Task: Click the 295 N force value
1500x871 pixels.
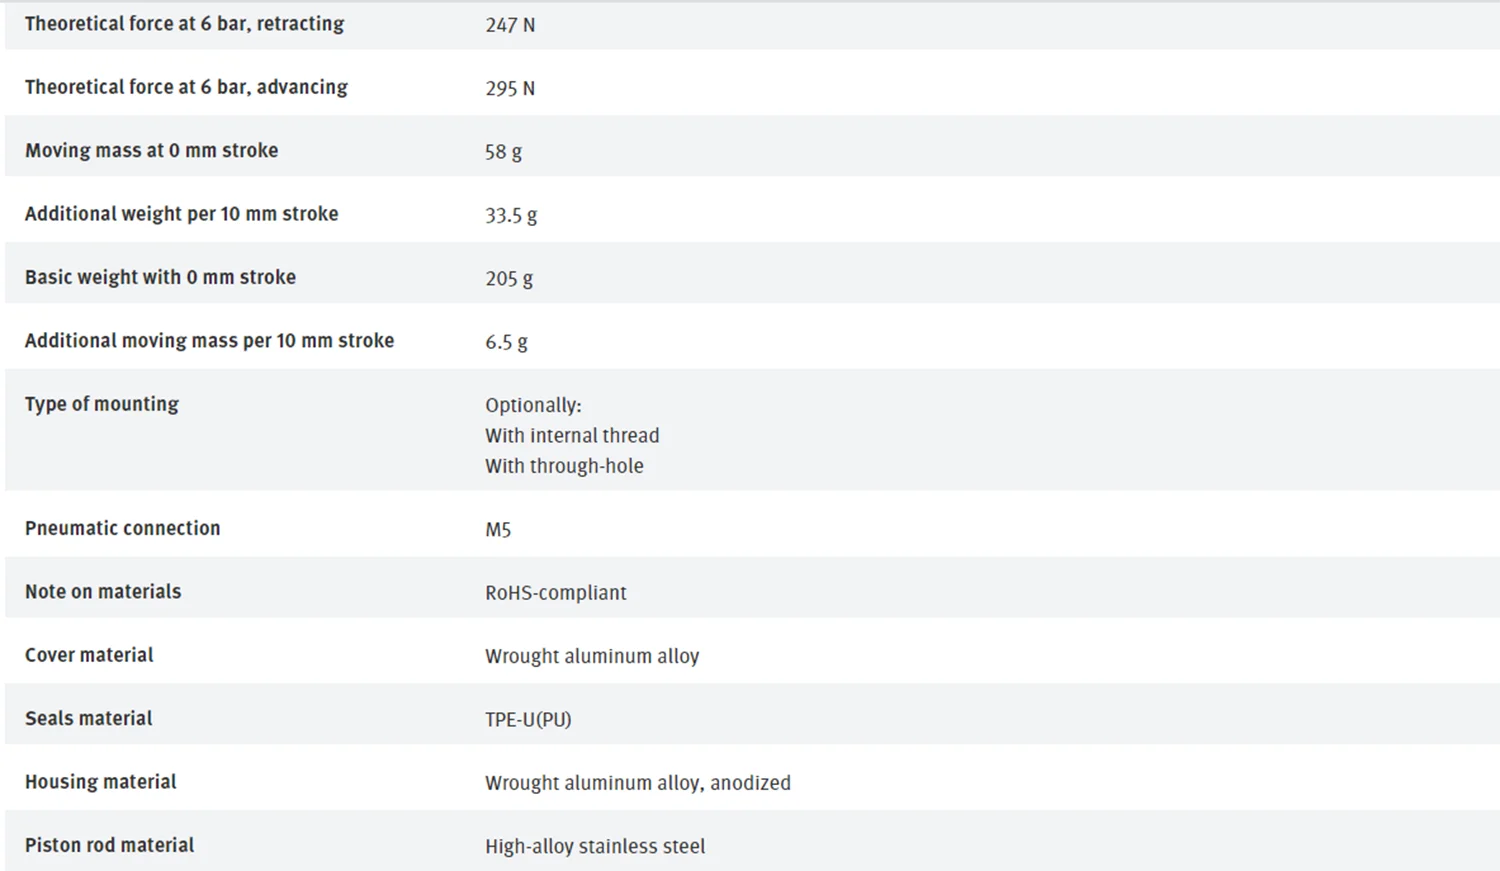Action: (x=510, y=88)
